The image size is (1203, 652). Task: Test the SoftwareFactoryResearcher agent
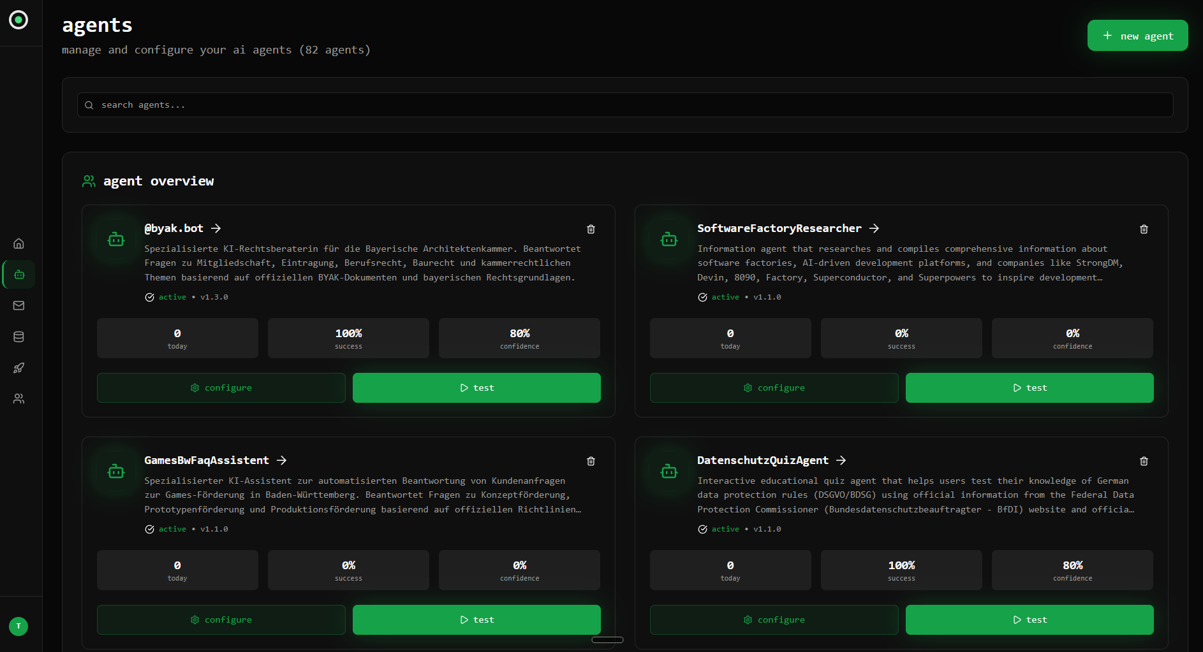[1030, 388]
